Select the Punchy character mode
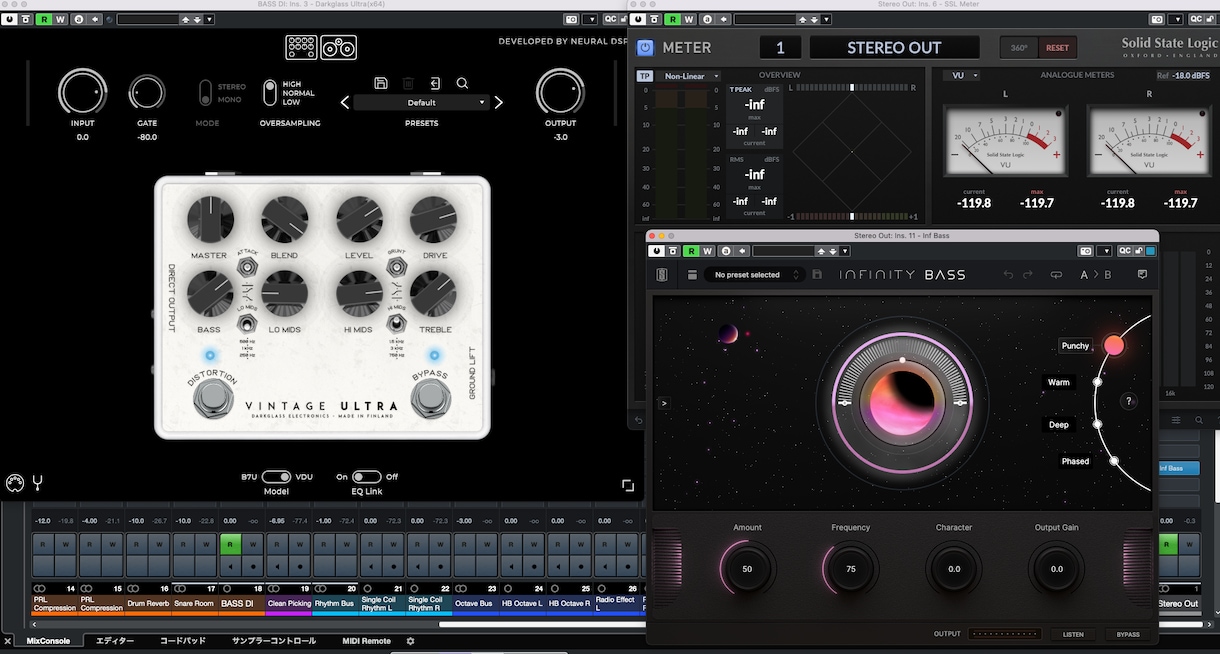 1076,346
